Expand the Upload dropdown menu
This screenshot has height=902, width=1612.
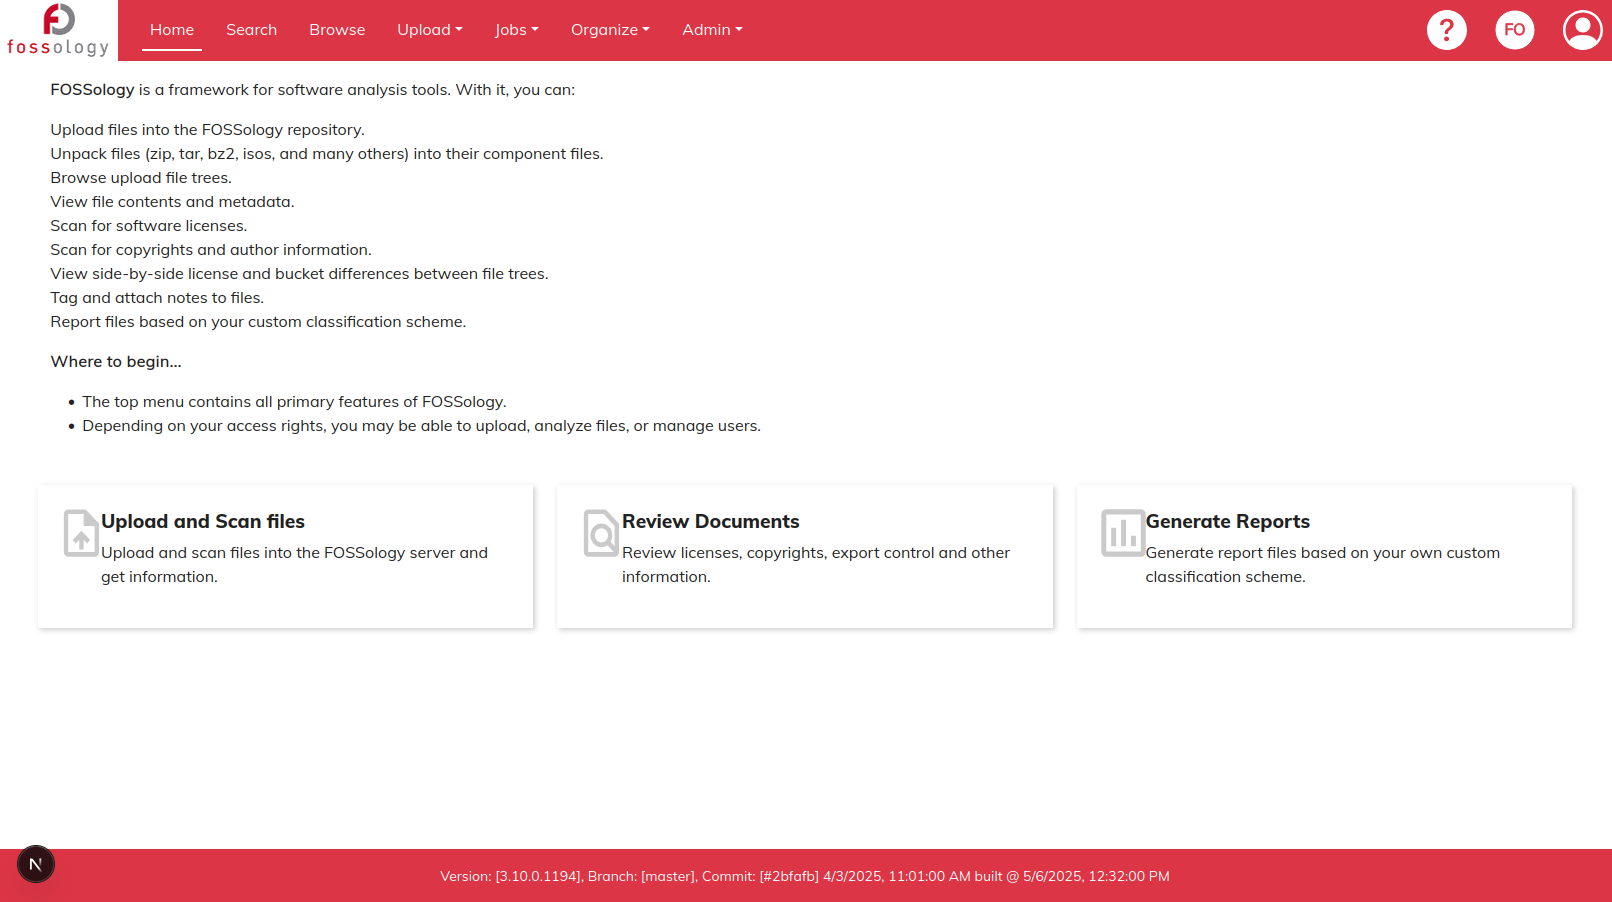430,30
